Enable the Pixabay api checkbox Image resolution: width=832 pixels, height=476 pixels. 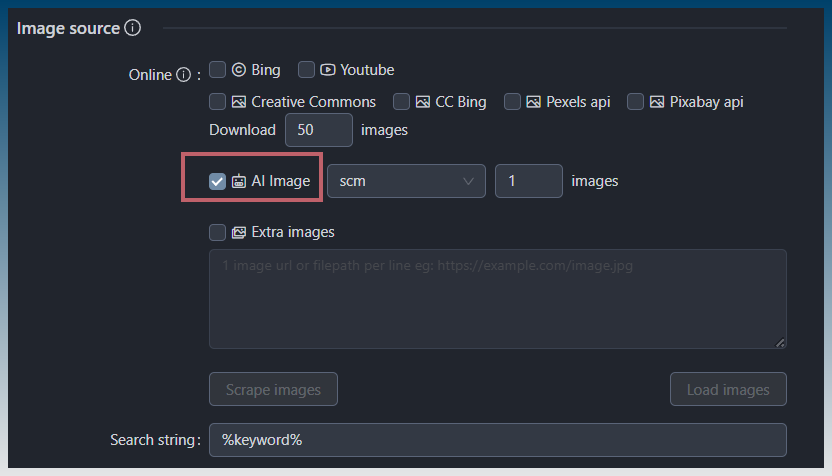coord(635,101)
